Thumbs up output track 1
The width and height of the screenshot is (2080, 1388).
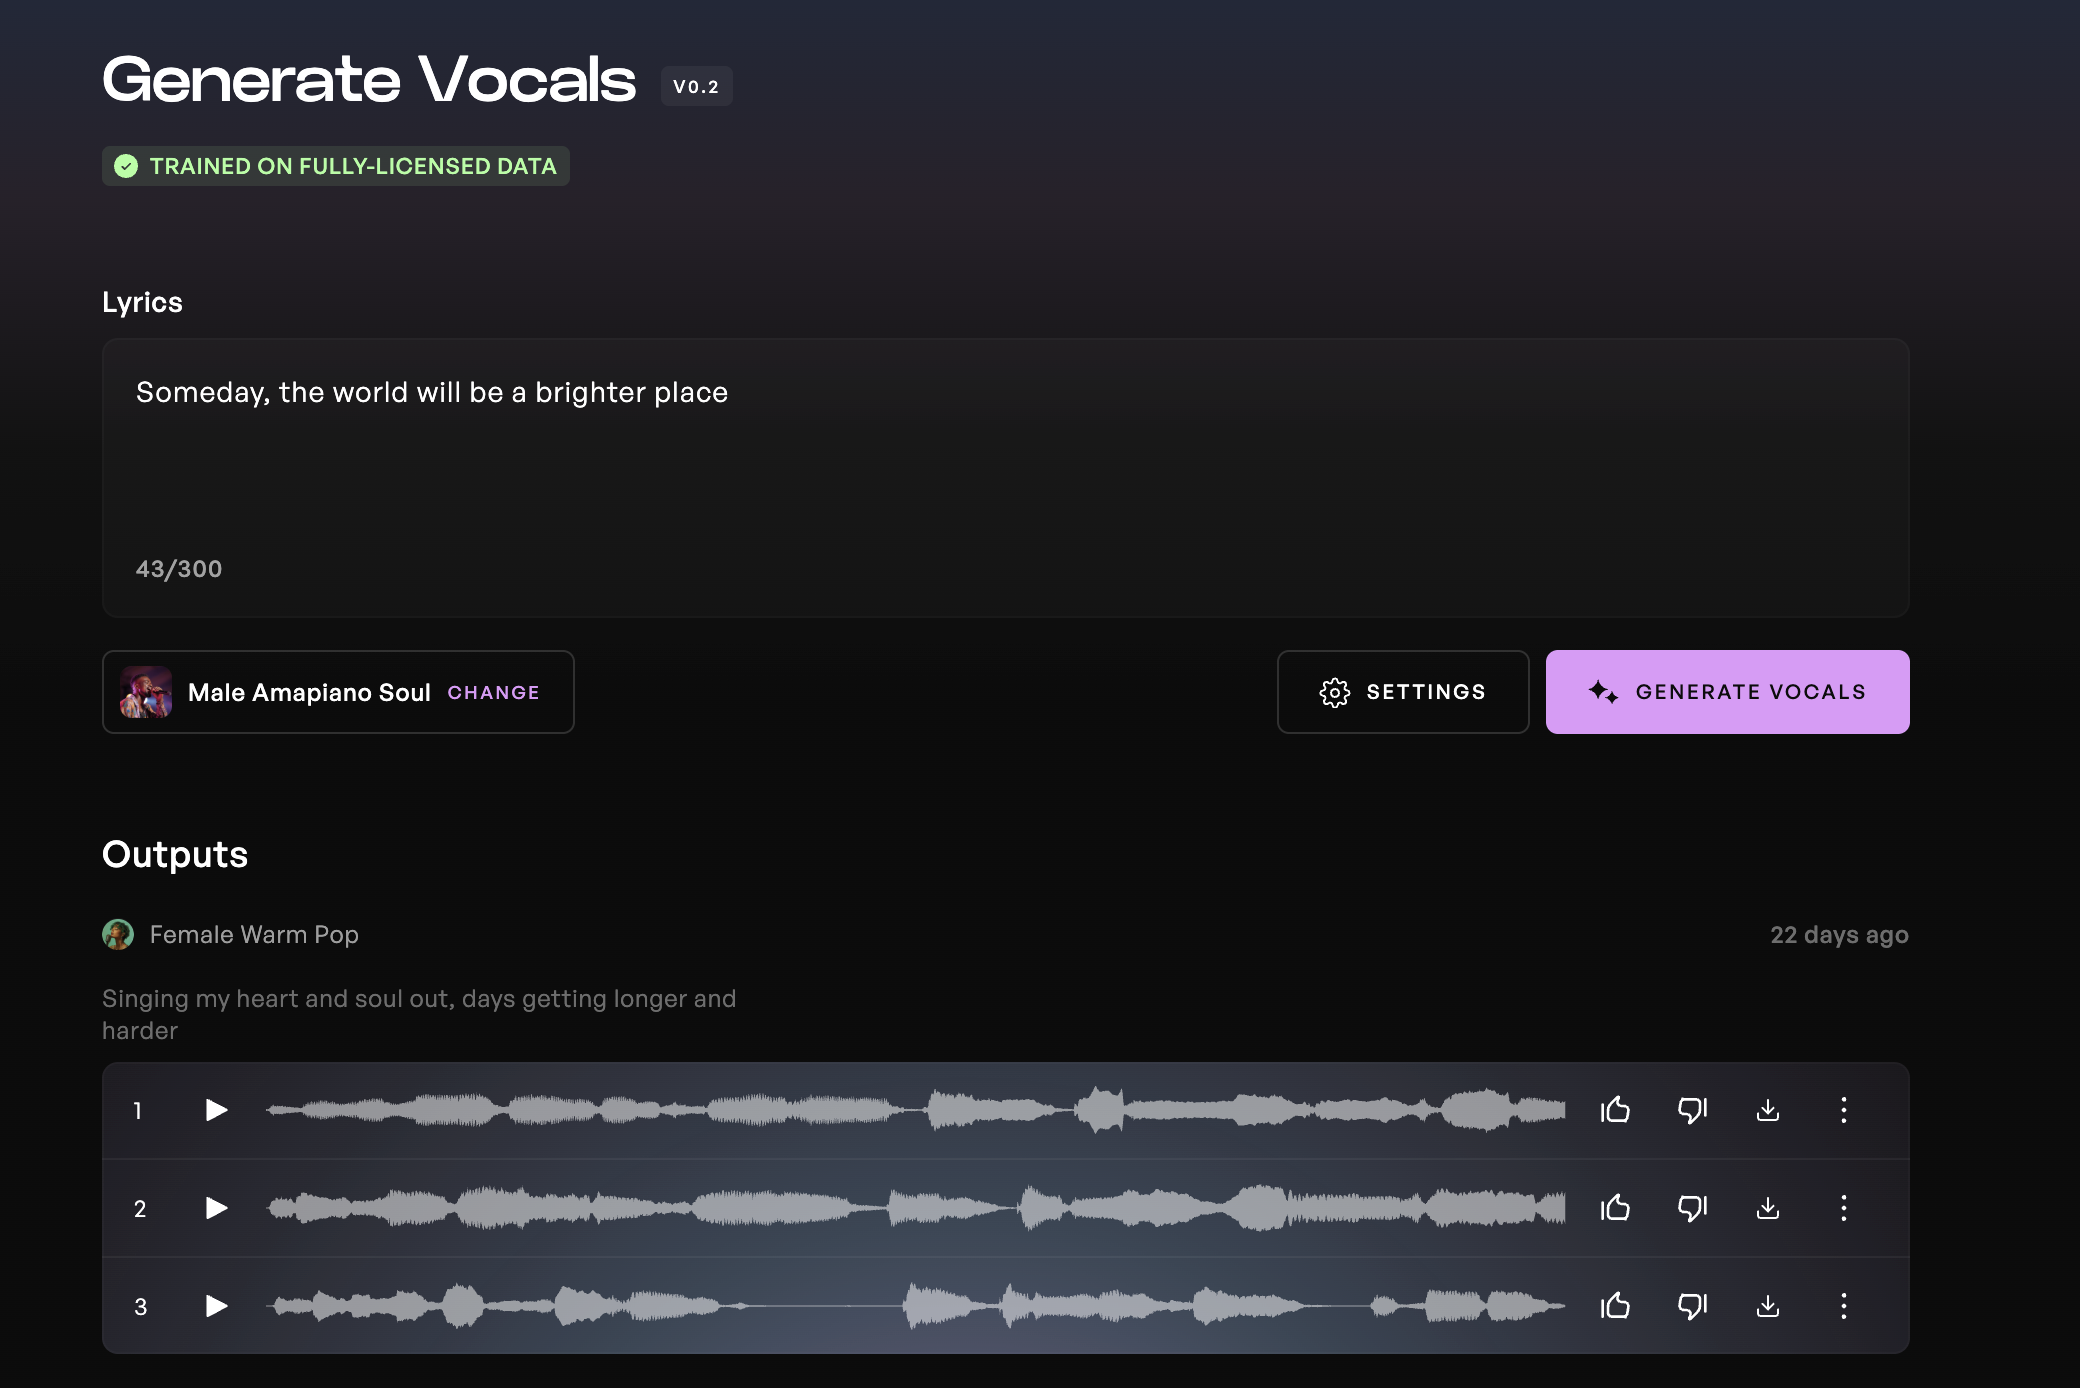point(1615,1110)
